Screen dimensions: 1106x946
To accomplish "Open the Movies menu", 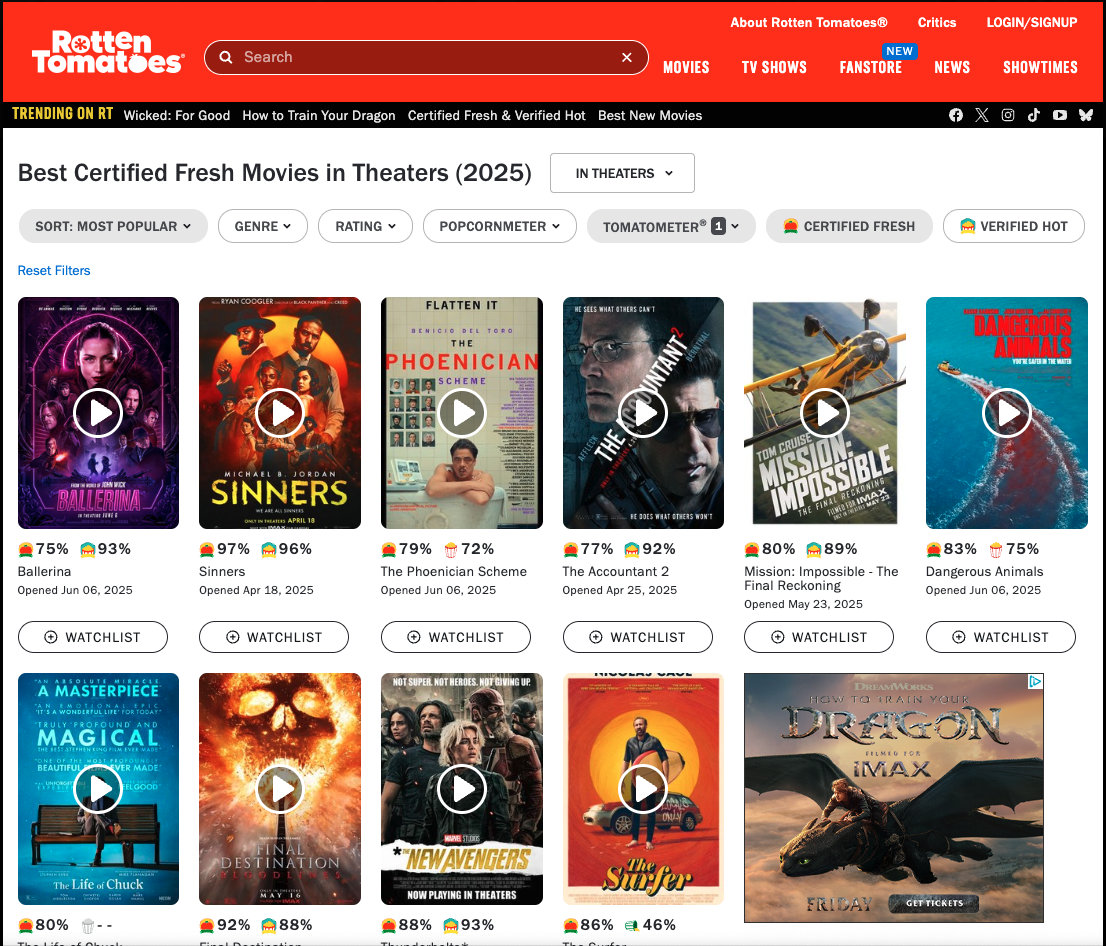I will [x=686, y=68].
